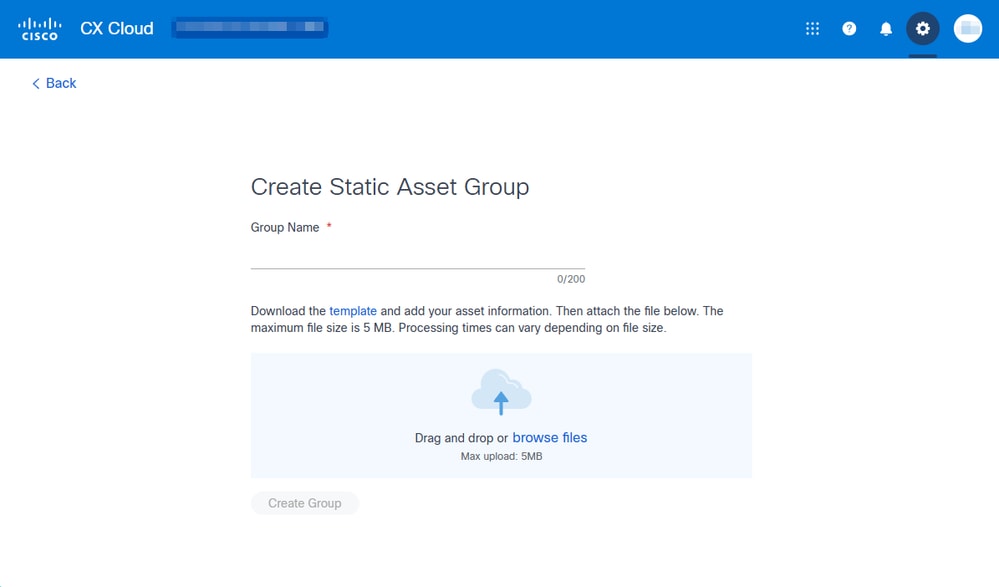Image resolution: width=999 pixels, height=587 pixels.
Task: Open the settings gear icon
Action: (x=923, y=29)
